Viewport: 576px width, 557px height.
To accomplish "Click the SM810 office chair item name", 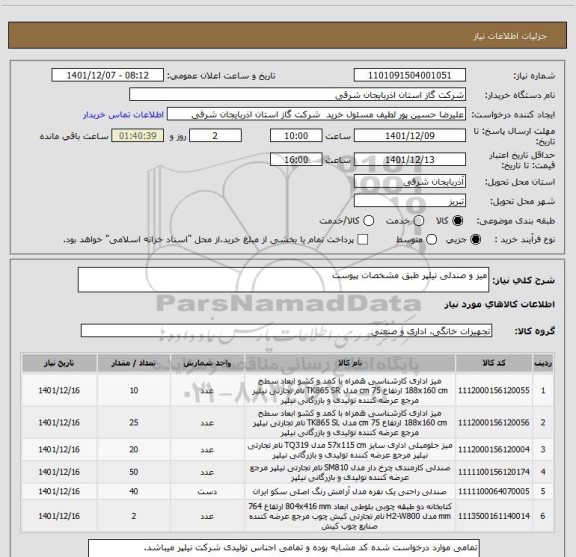I will [350, 472].
